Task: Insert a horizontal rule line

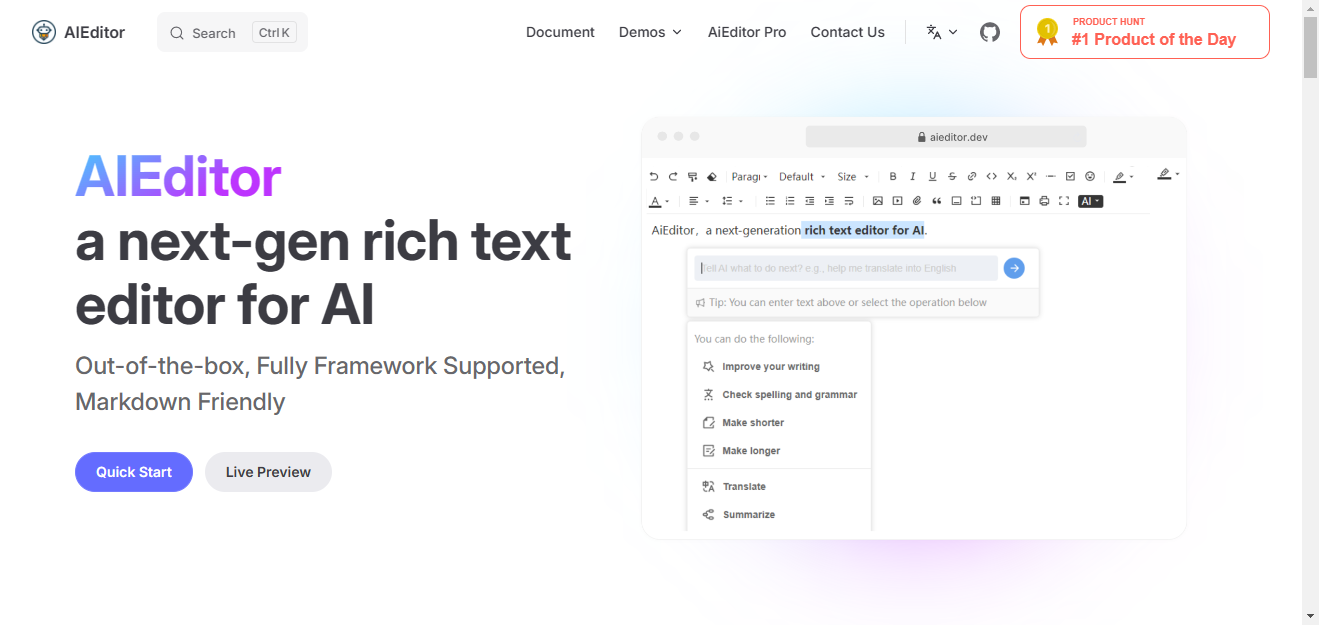Action: pyautogui.click(x=1050, y=177)
